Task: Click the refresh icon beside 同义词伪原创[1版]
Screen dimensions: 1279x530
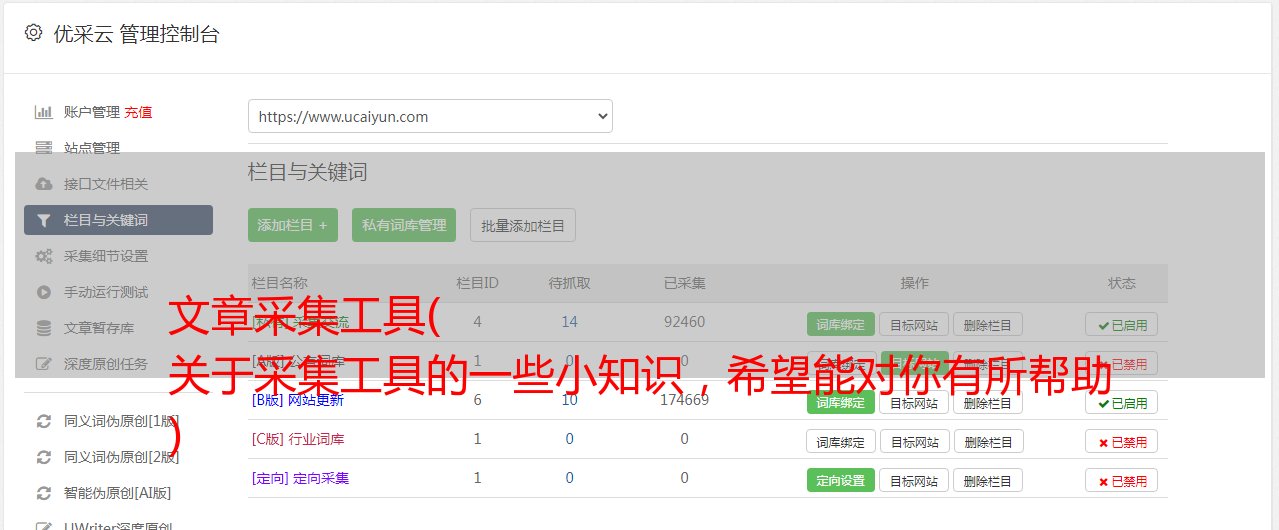Action: [43, 421]
